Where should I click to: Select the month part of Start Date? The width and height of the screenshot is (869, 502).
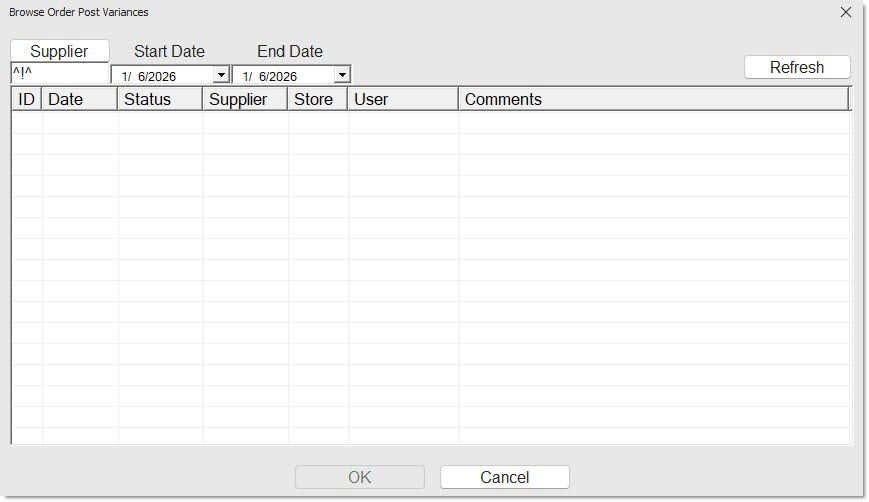[125, 76]
